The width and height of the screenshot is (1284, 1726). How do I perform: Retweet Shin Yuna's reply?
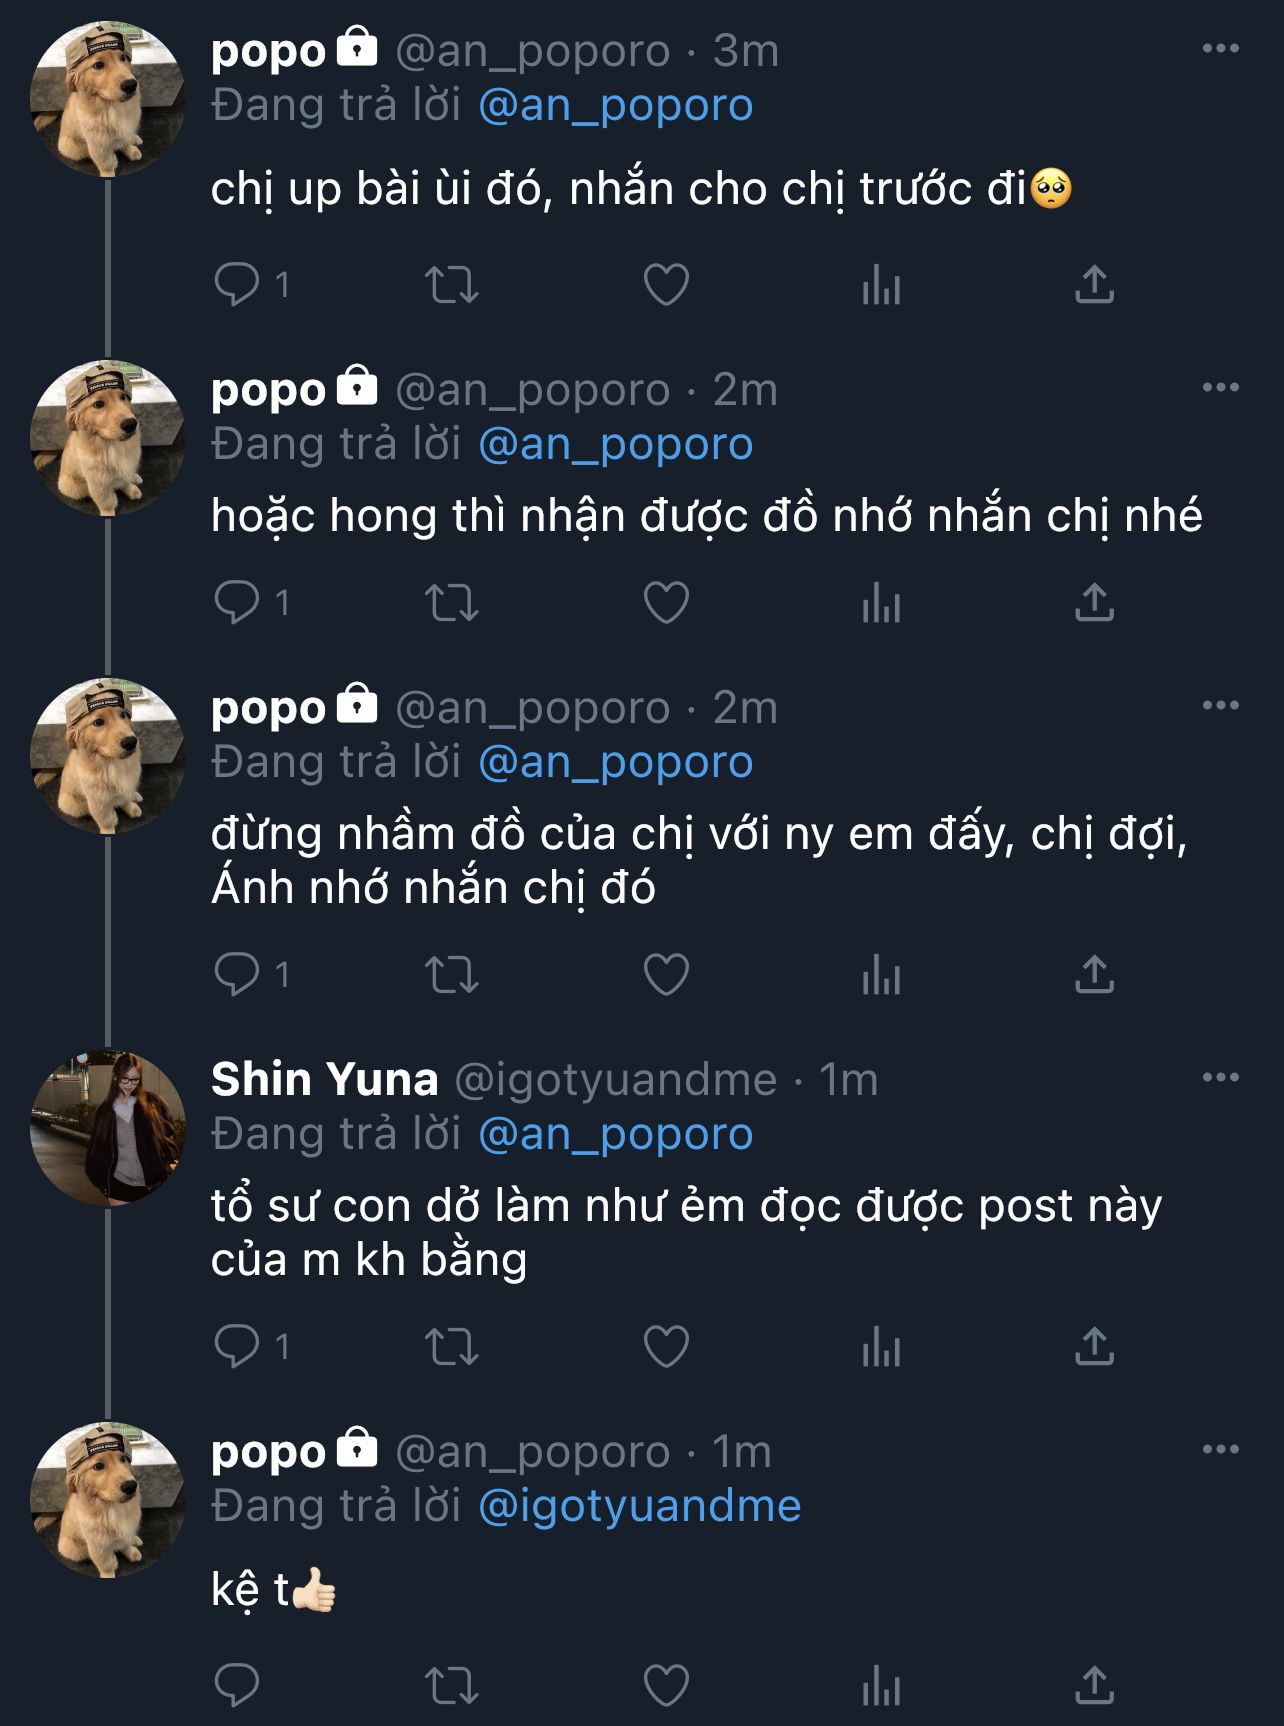point(452,1347)
